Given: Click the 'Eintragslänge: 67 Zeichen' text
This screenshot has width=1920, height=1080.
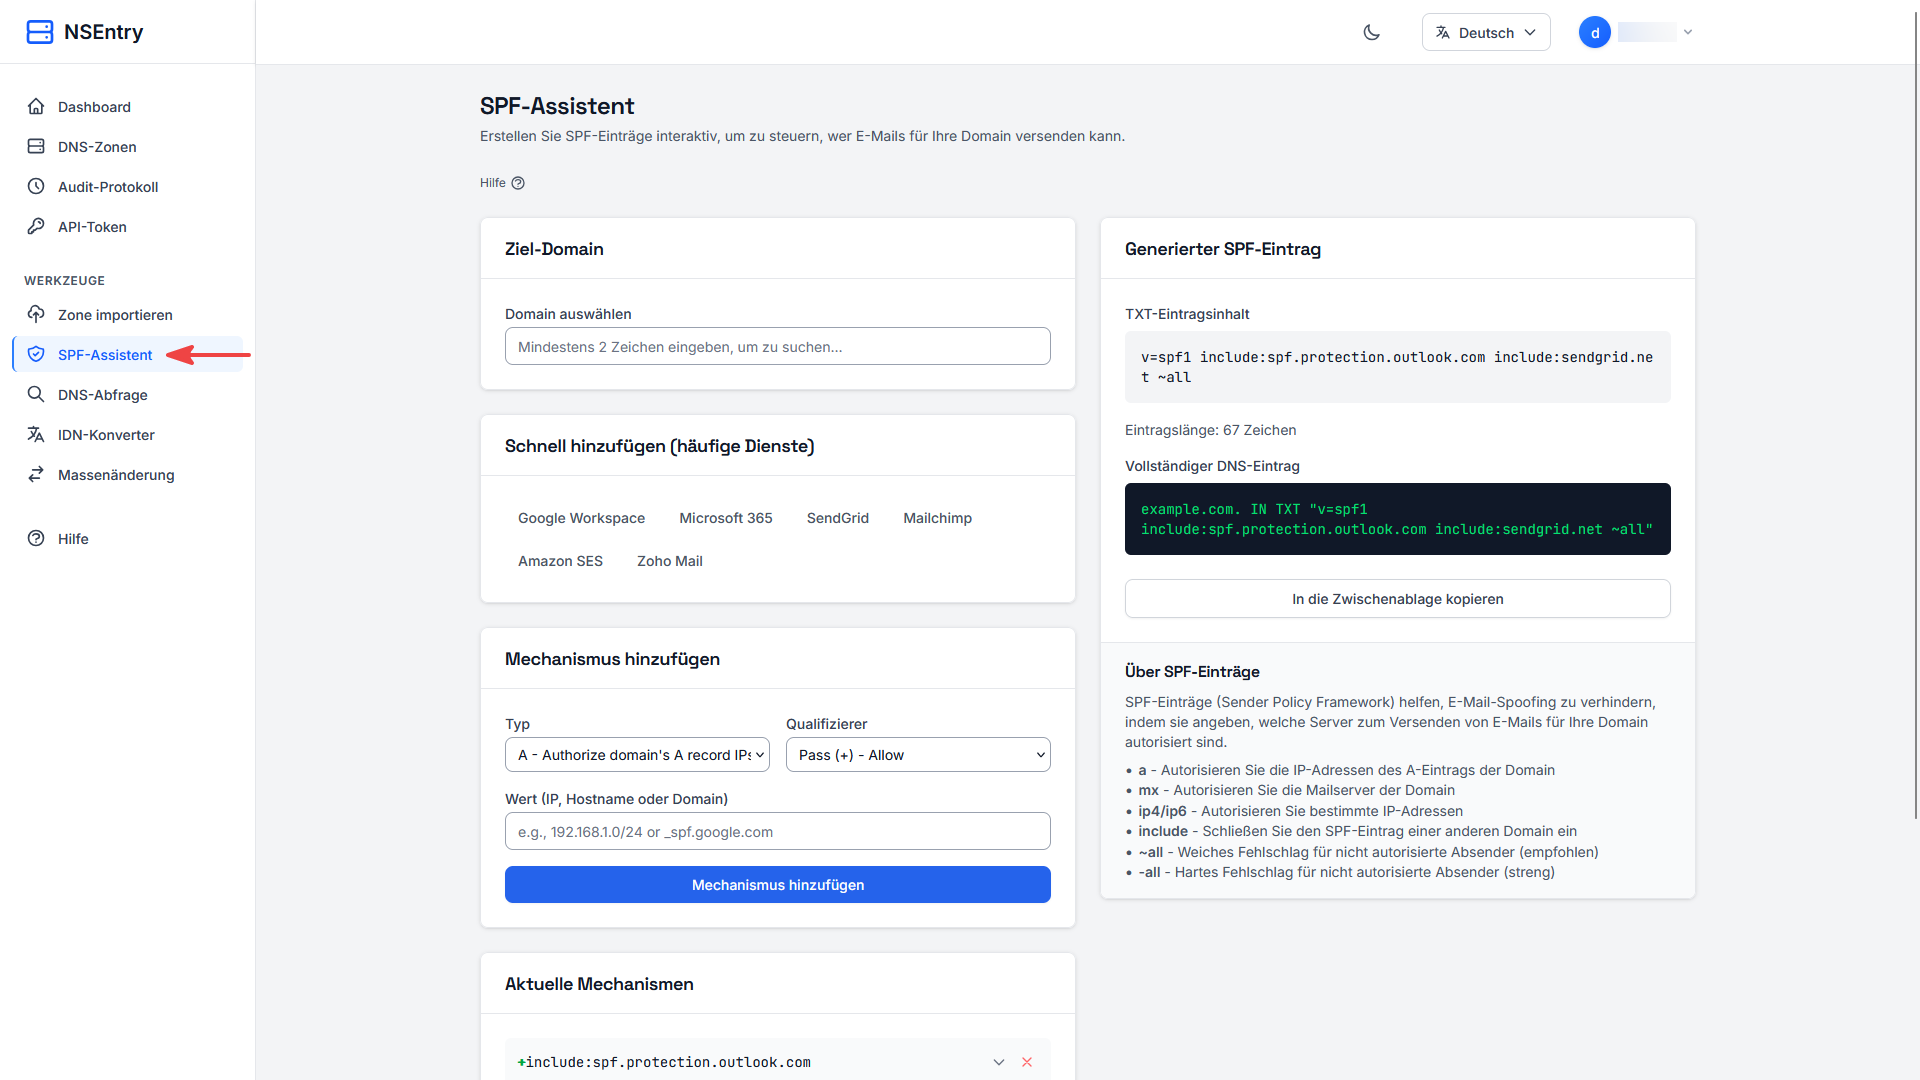Looking at the screenshot, I should [1210, 430].
